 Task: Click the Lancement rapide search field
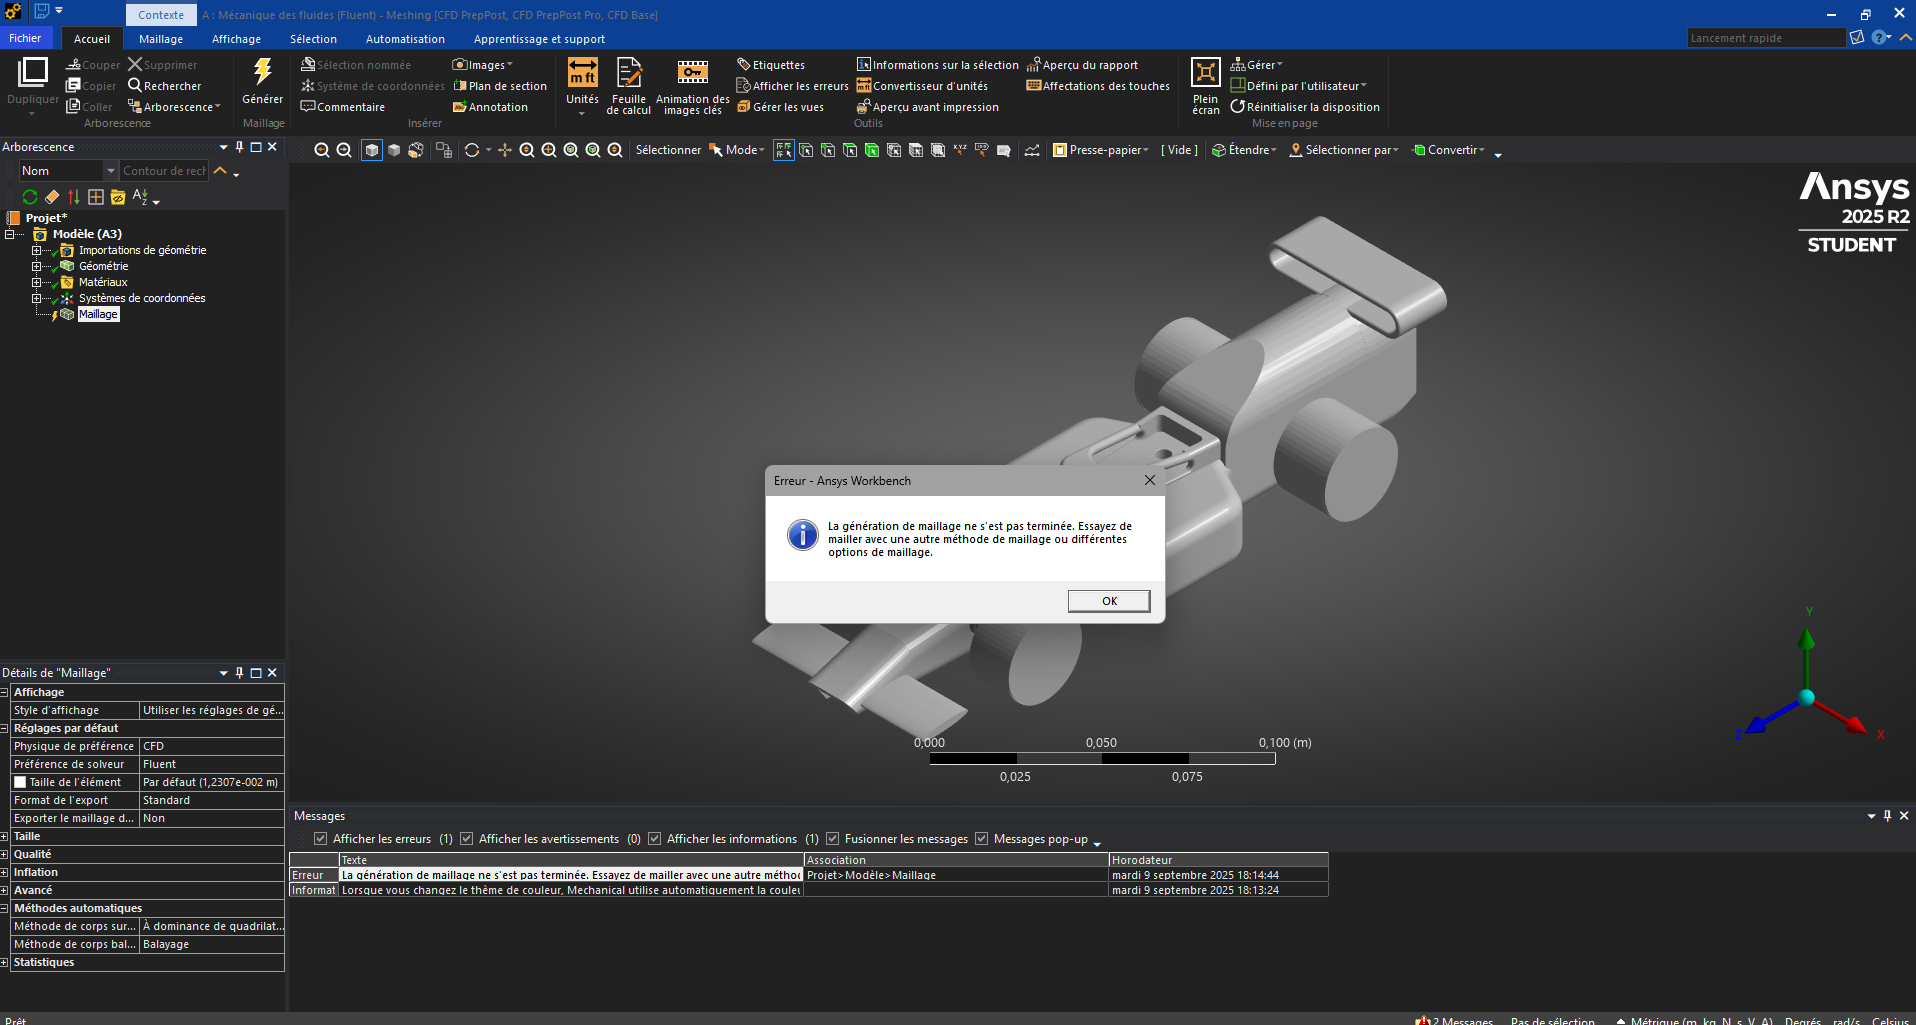pos(1764,38)
